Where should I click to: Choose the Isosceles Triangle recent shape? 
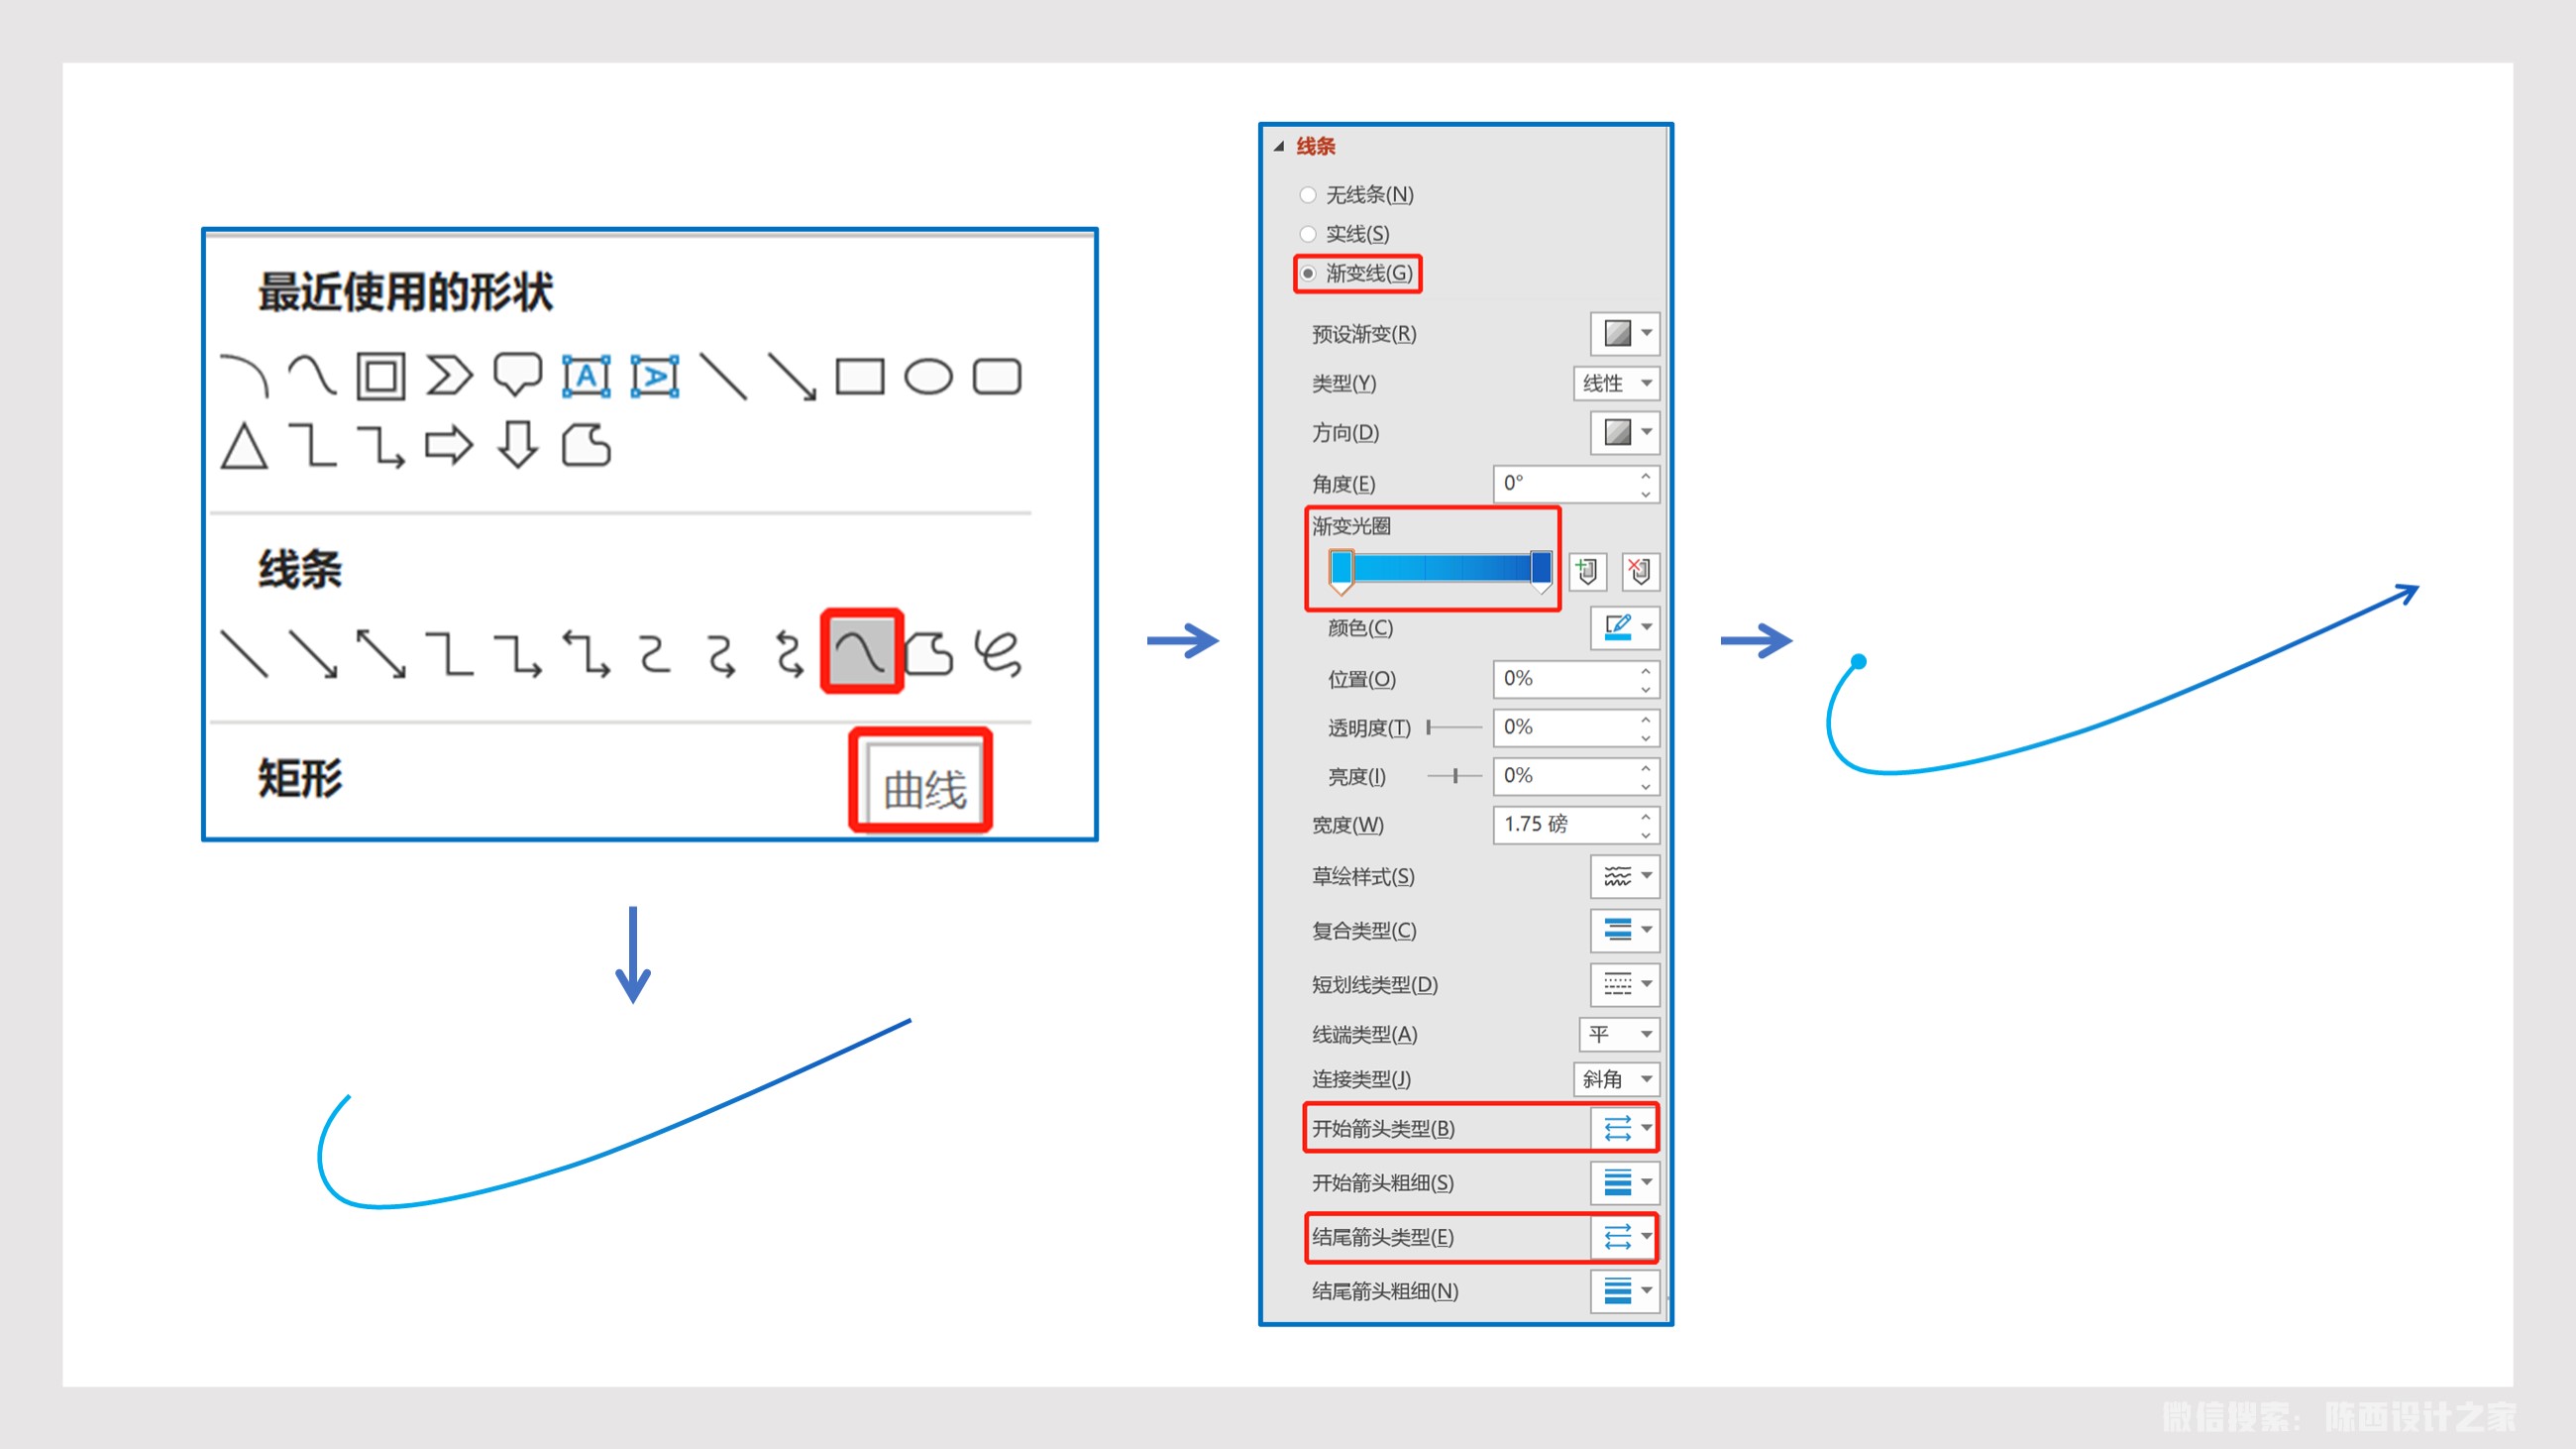pos(244,446)
